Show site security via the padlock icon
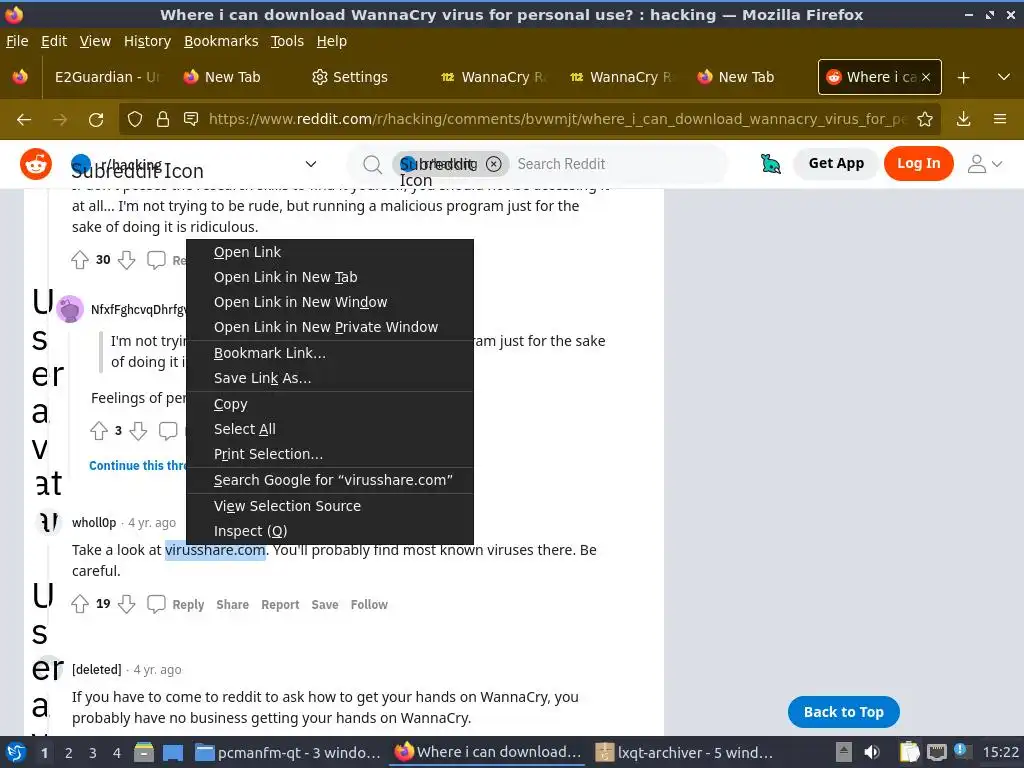 point(163,119)
